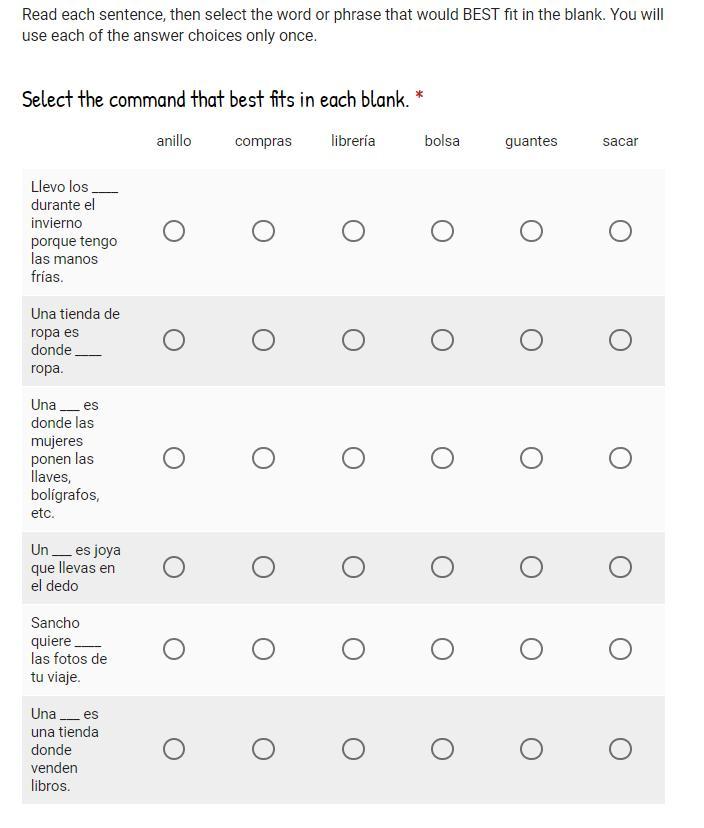This screenshot has width=704, height=828.
Task: Pick sacar for 'Una tienda de ropa' row
Action: pos(620,340)
